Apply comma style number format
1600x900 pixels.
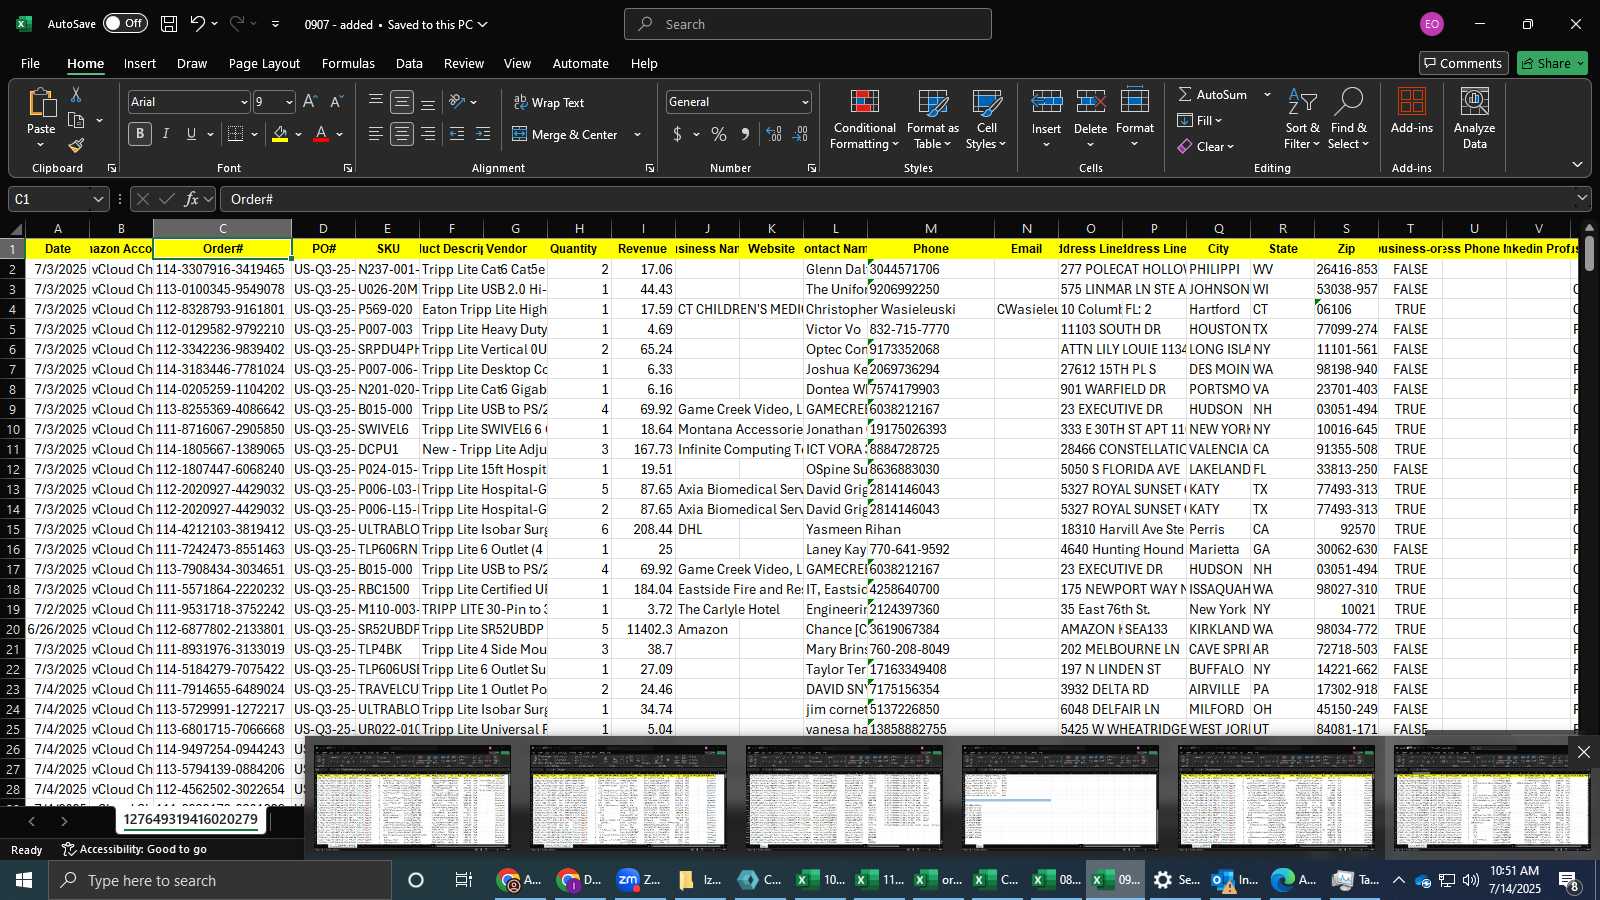[x=745, y=134]
